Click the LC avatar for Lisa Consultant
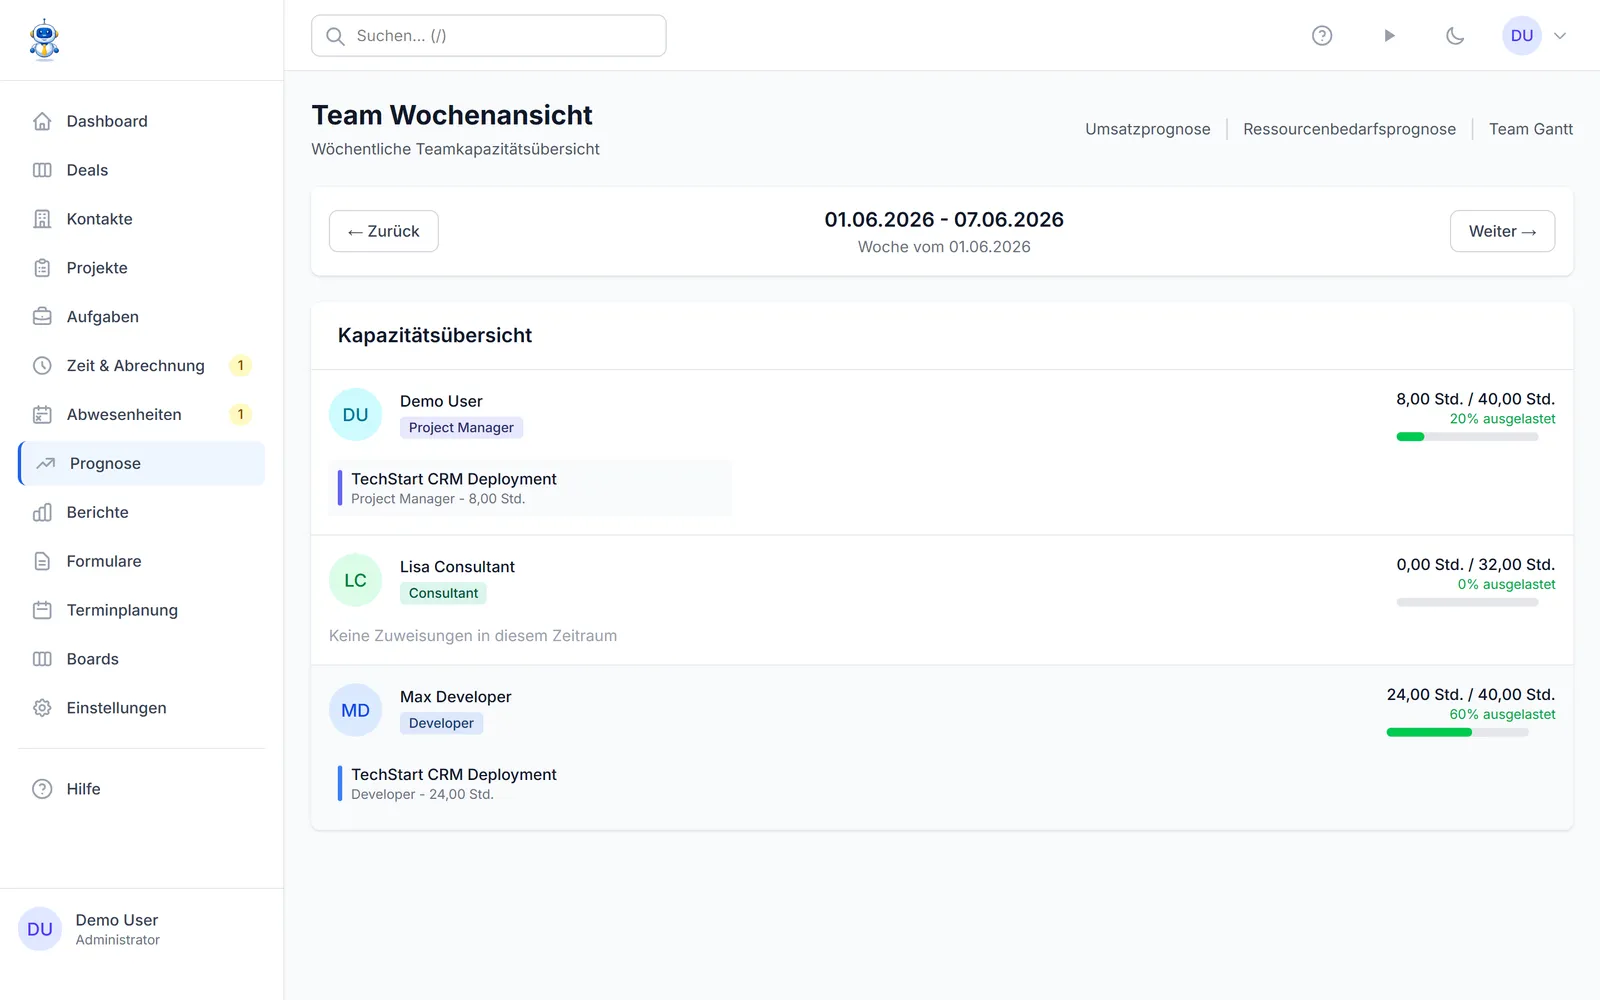Image resolution: width=1600 pixels, height=1000 pixels. (x=355, y=581)
